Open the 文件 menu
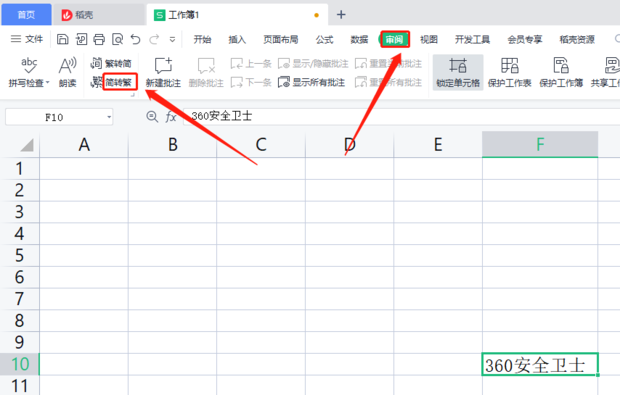The width and height of the screenshot is (620, 395). pos(34,39)
